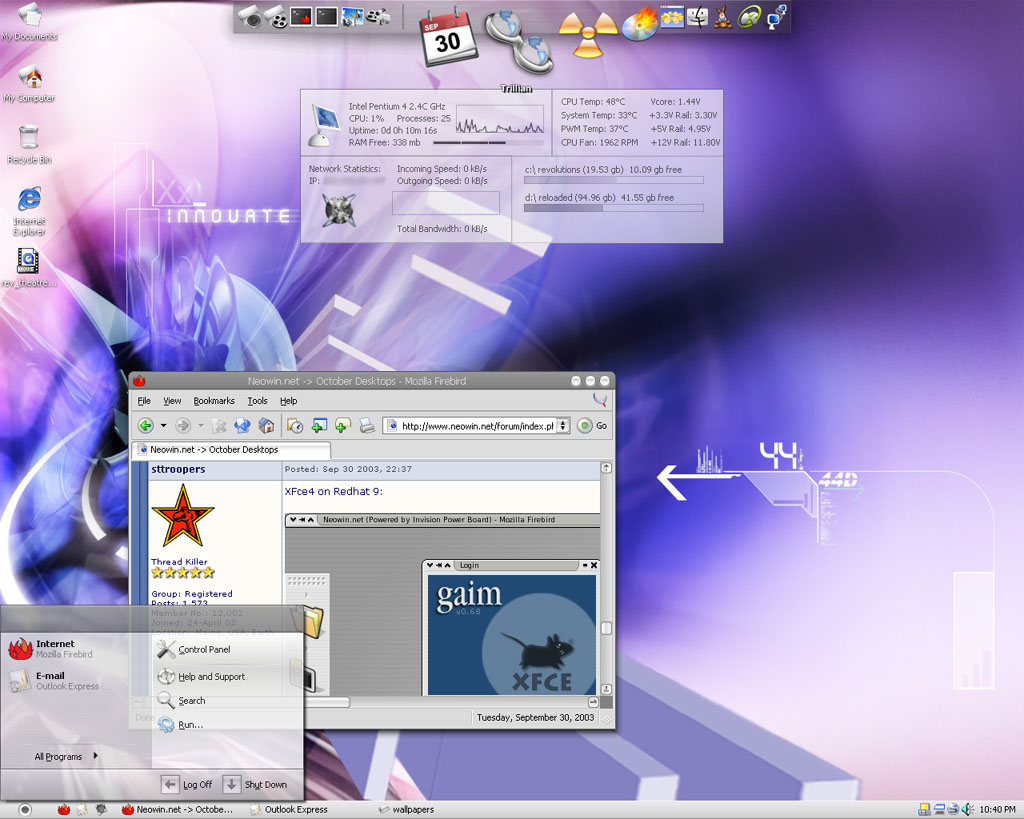This screenshot has height=819, width=1024.
Task: Open the Bookmarks menu in Firebird
Action: click(213, 401)
